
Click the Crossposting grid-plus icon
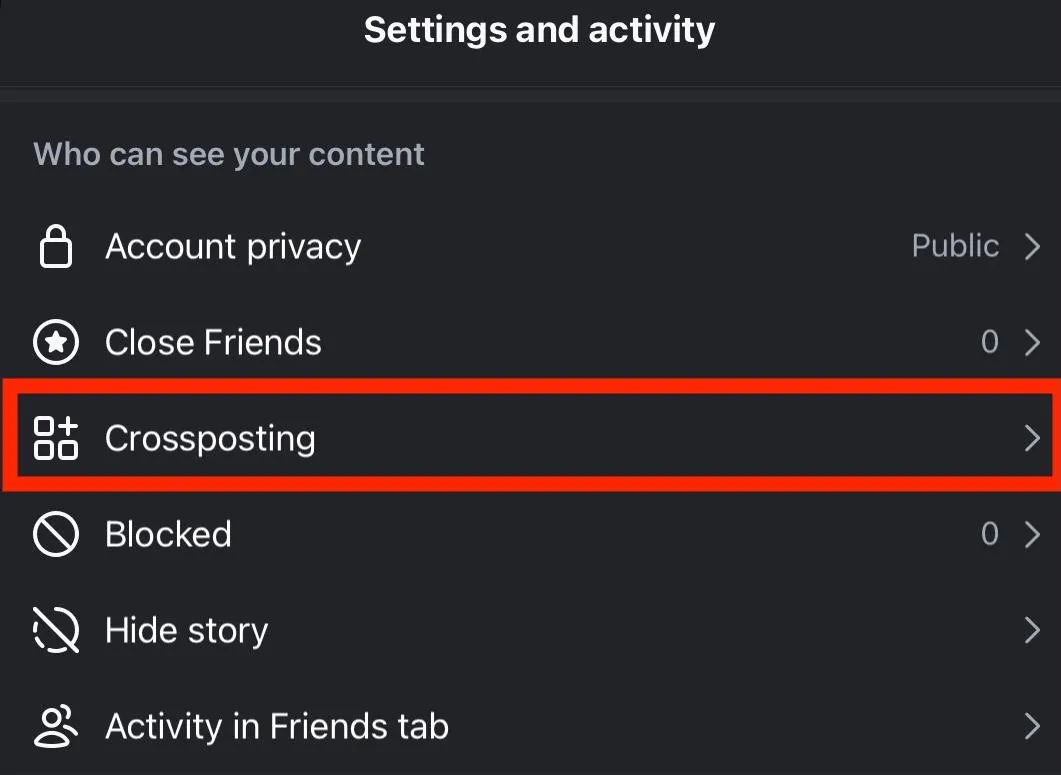56,439
